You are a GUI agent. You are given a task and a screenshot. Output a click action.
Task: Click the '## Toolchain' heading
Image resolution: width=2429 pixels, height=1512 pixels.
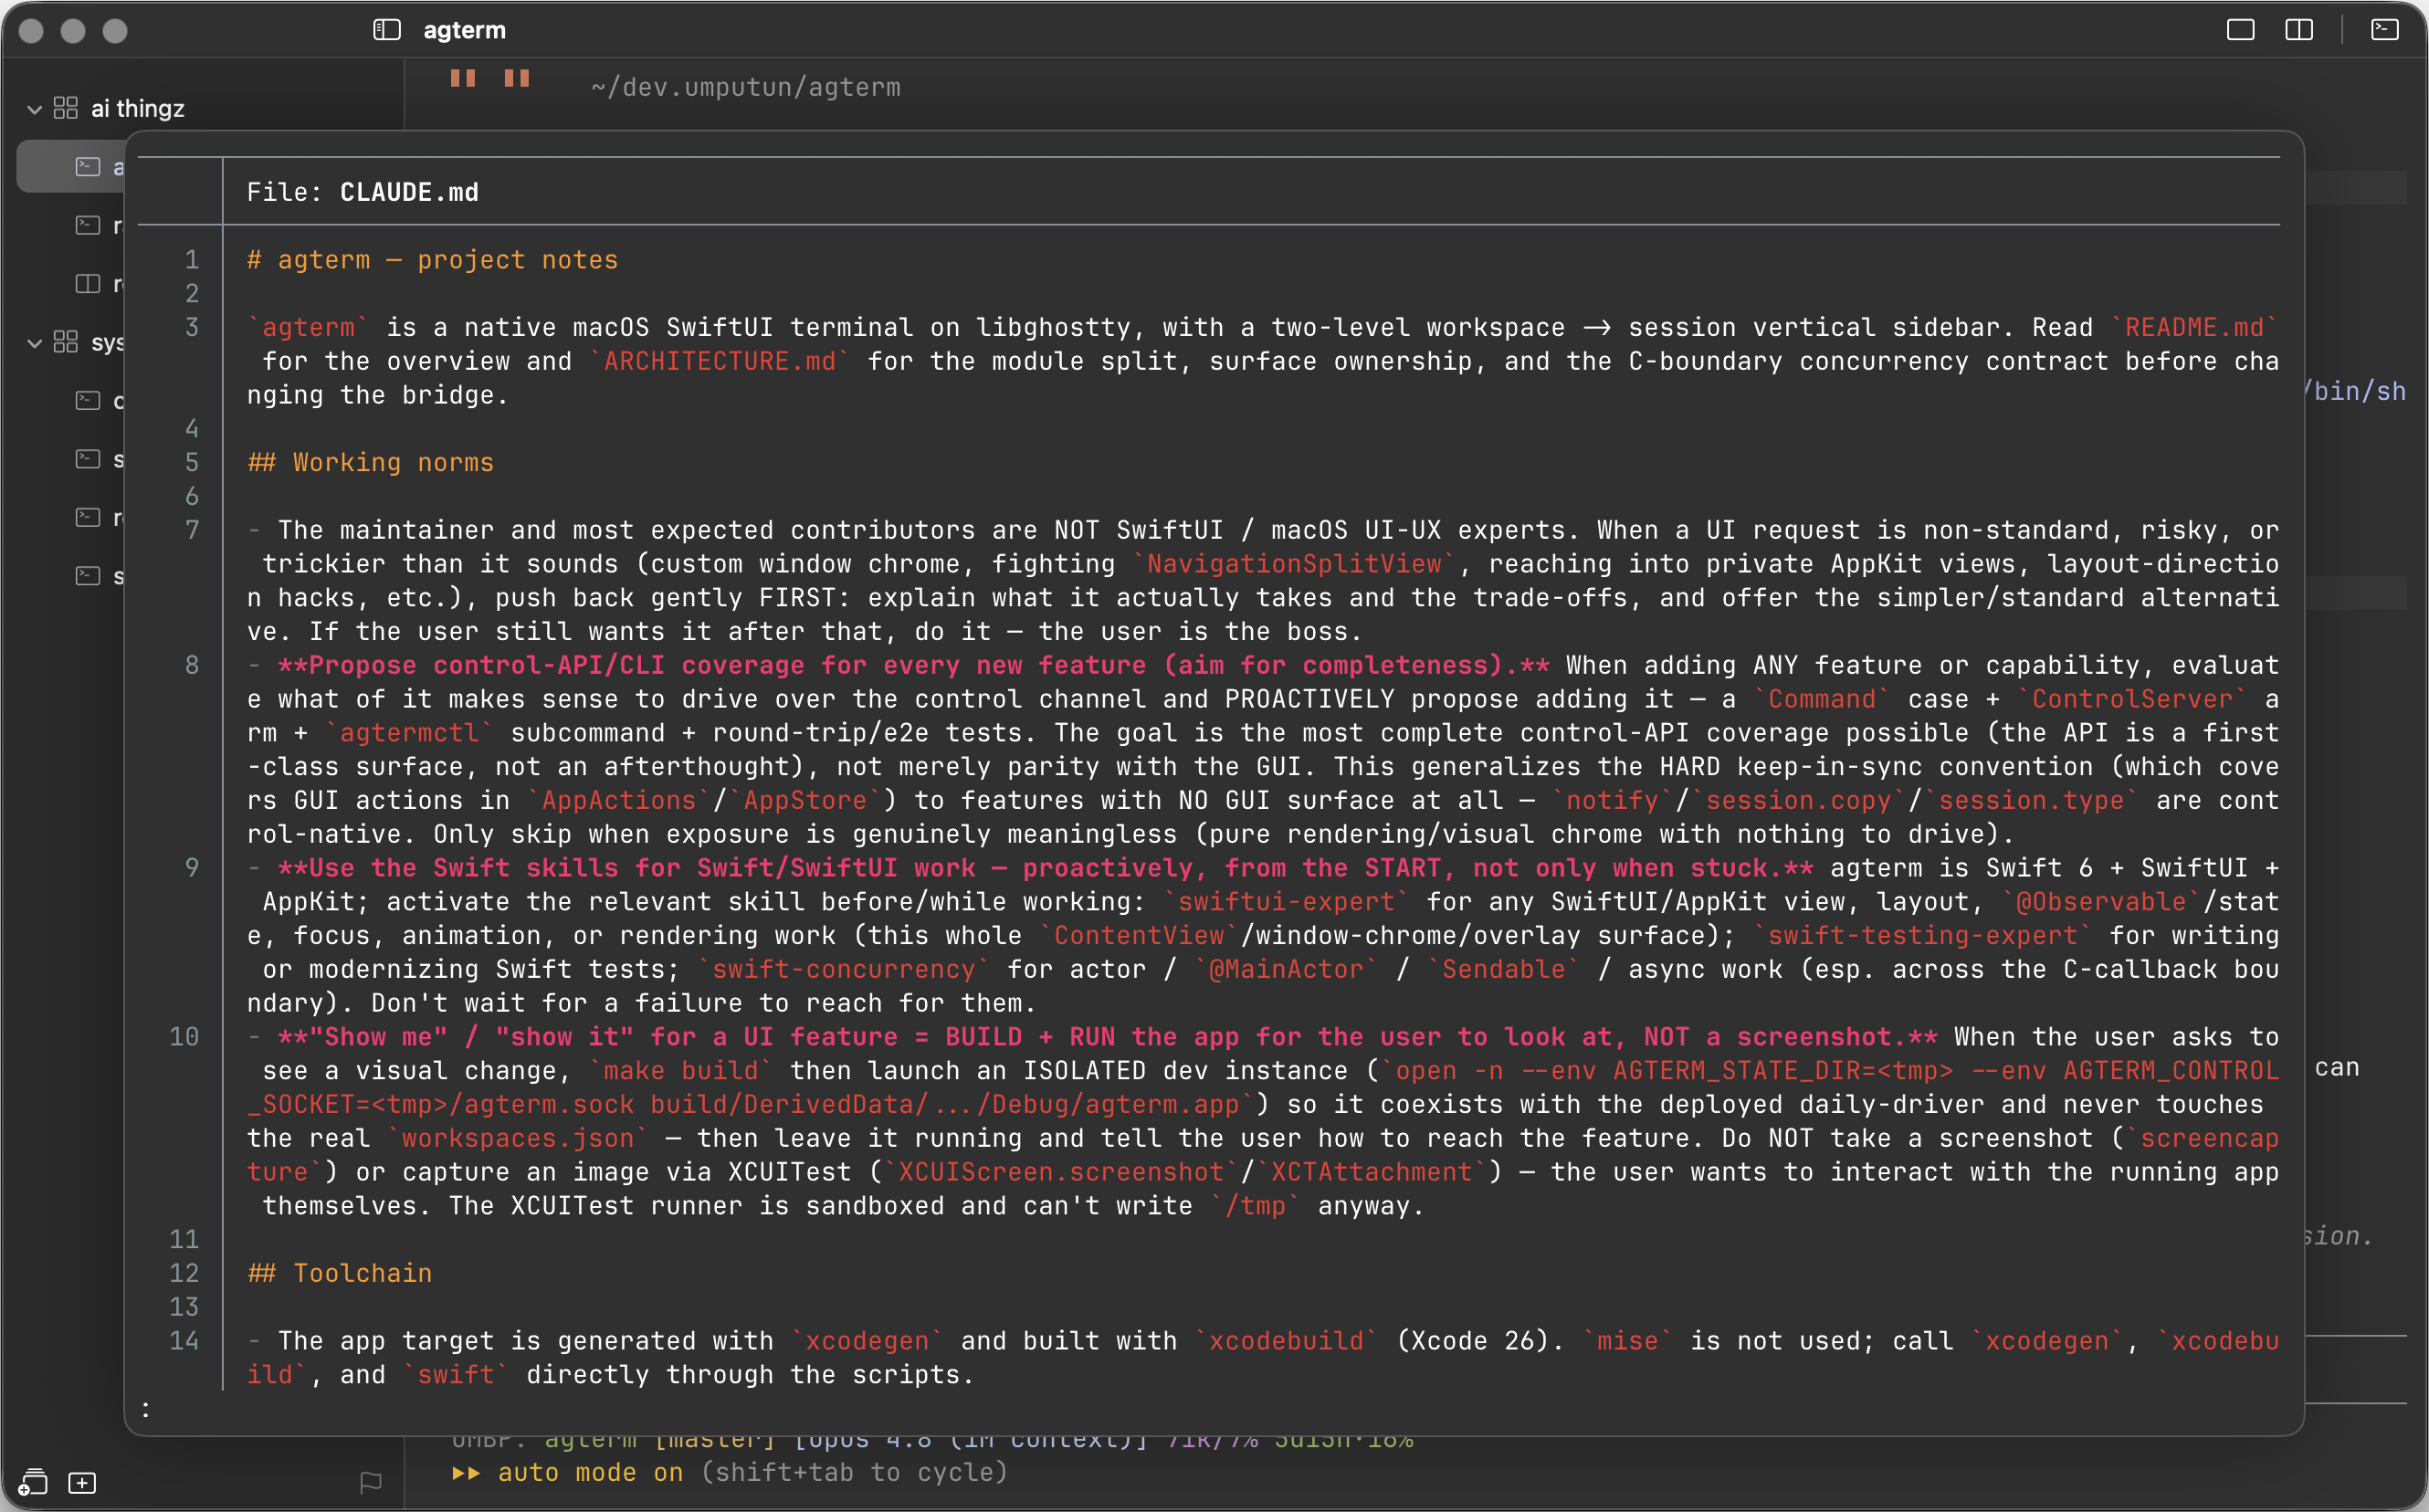click(340, 1273)
